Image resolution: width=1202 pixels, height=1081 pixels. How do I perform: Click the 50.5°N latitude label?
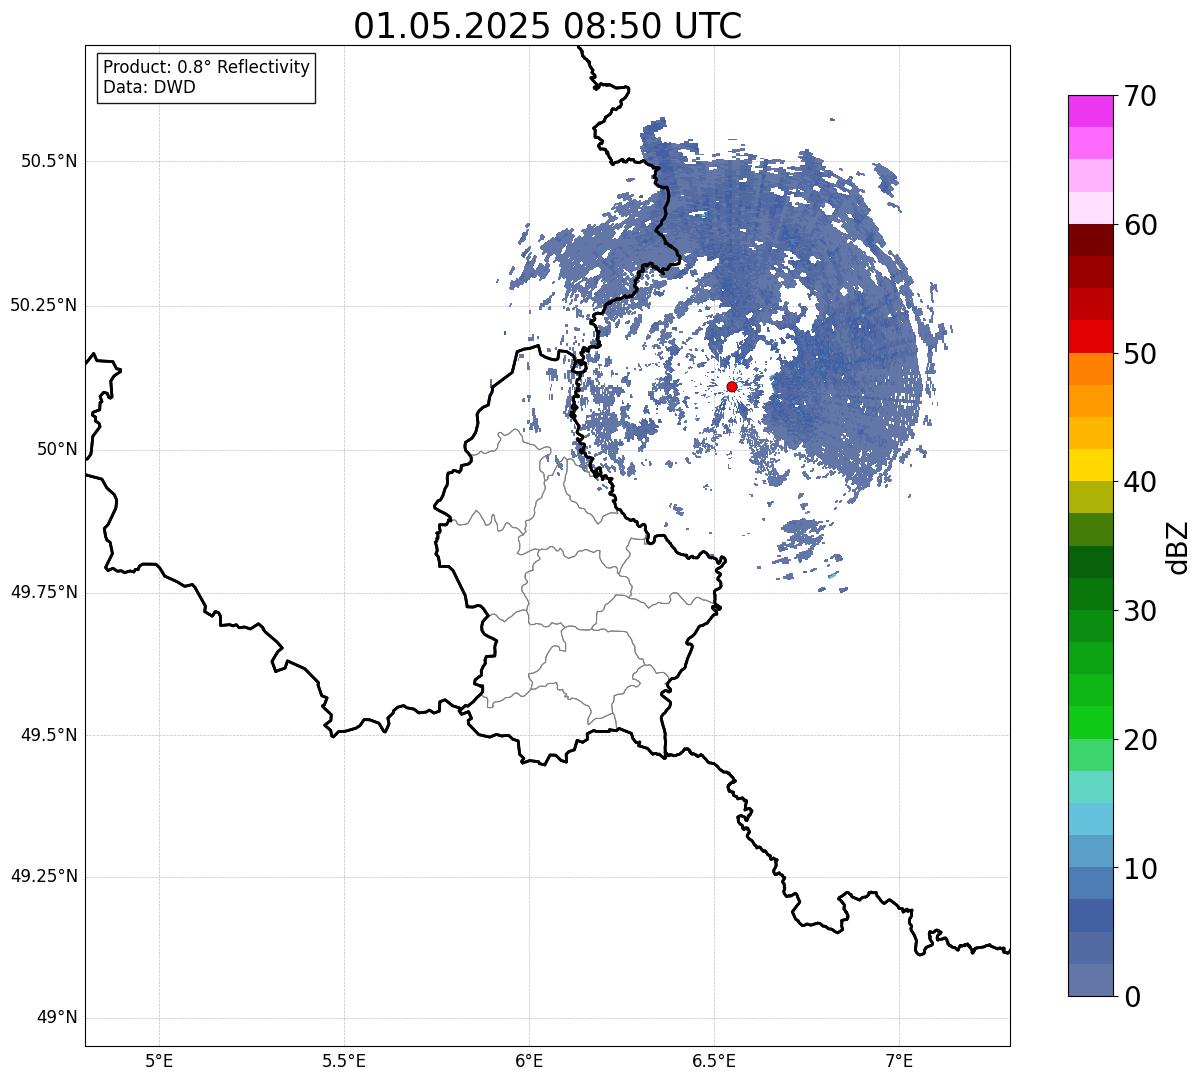coord(49,161)
